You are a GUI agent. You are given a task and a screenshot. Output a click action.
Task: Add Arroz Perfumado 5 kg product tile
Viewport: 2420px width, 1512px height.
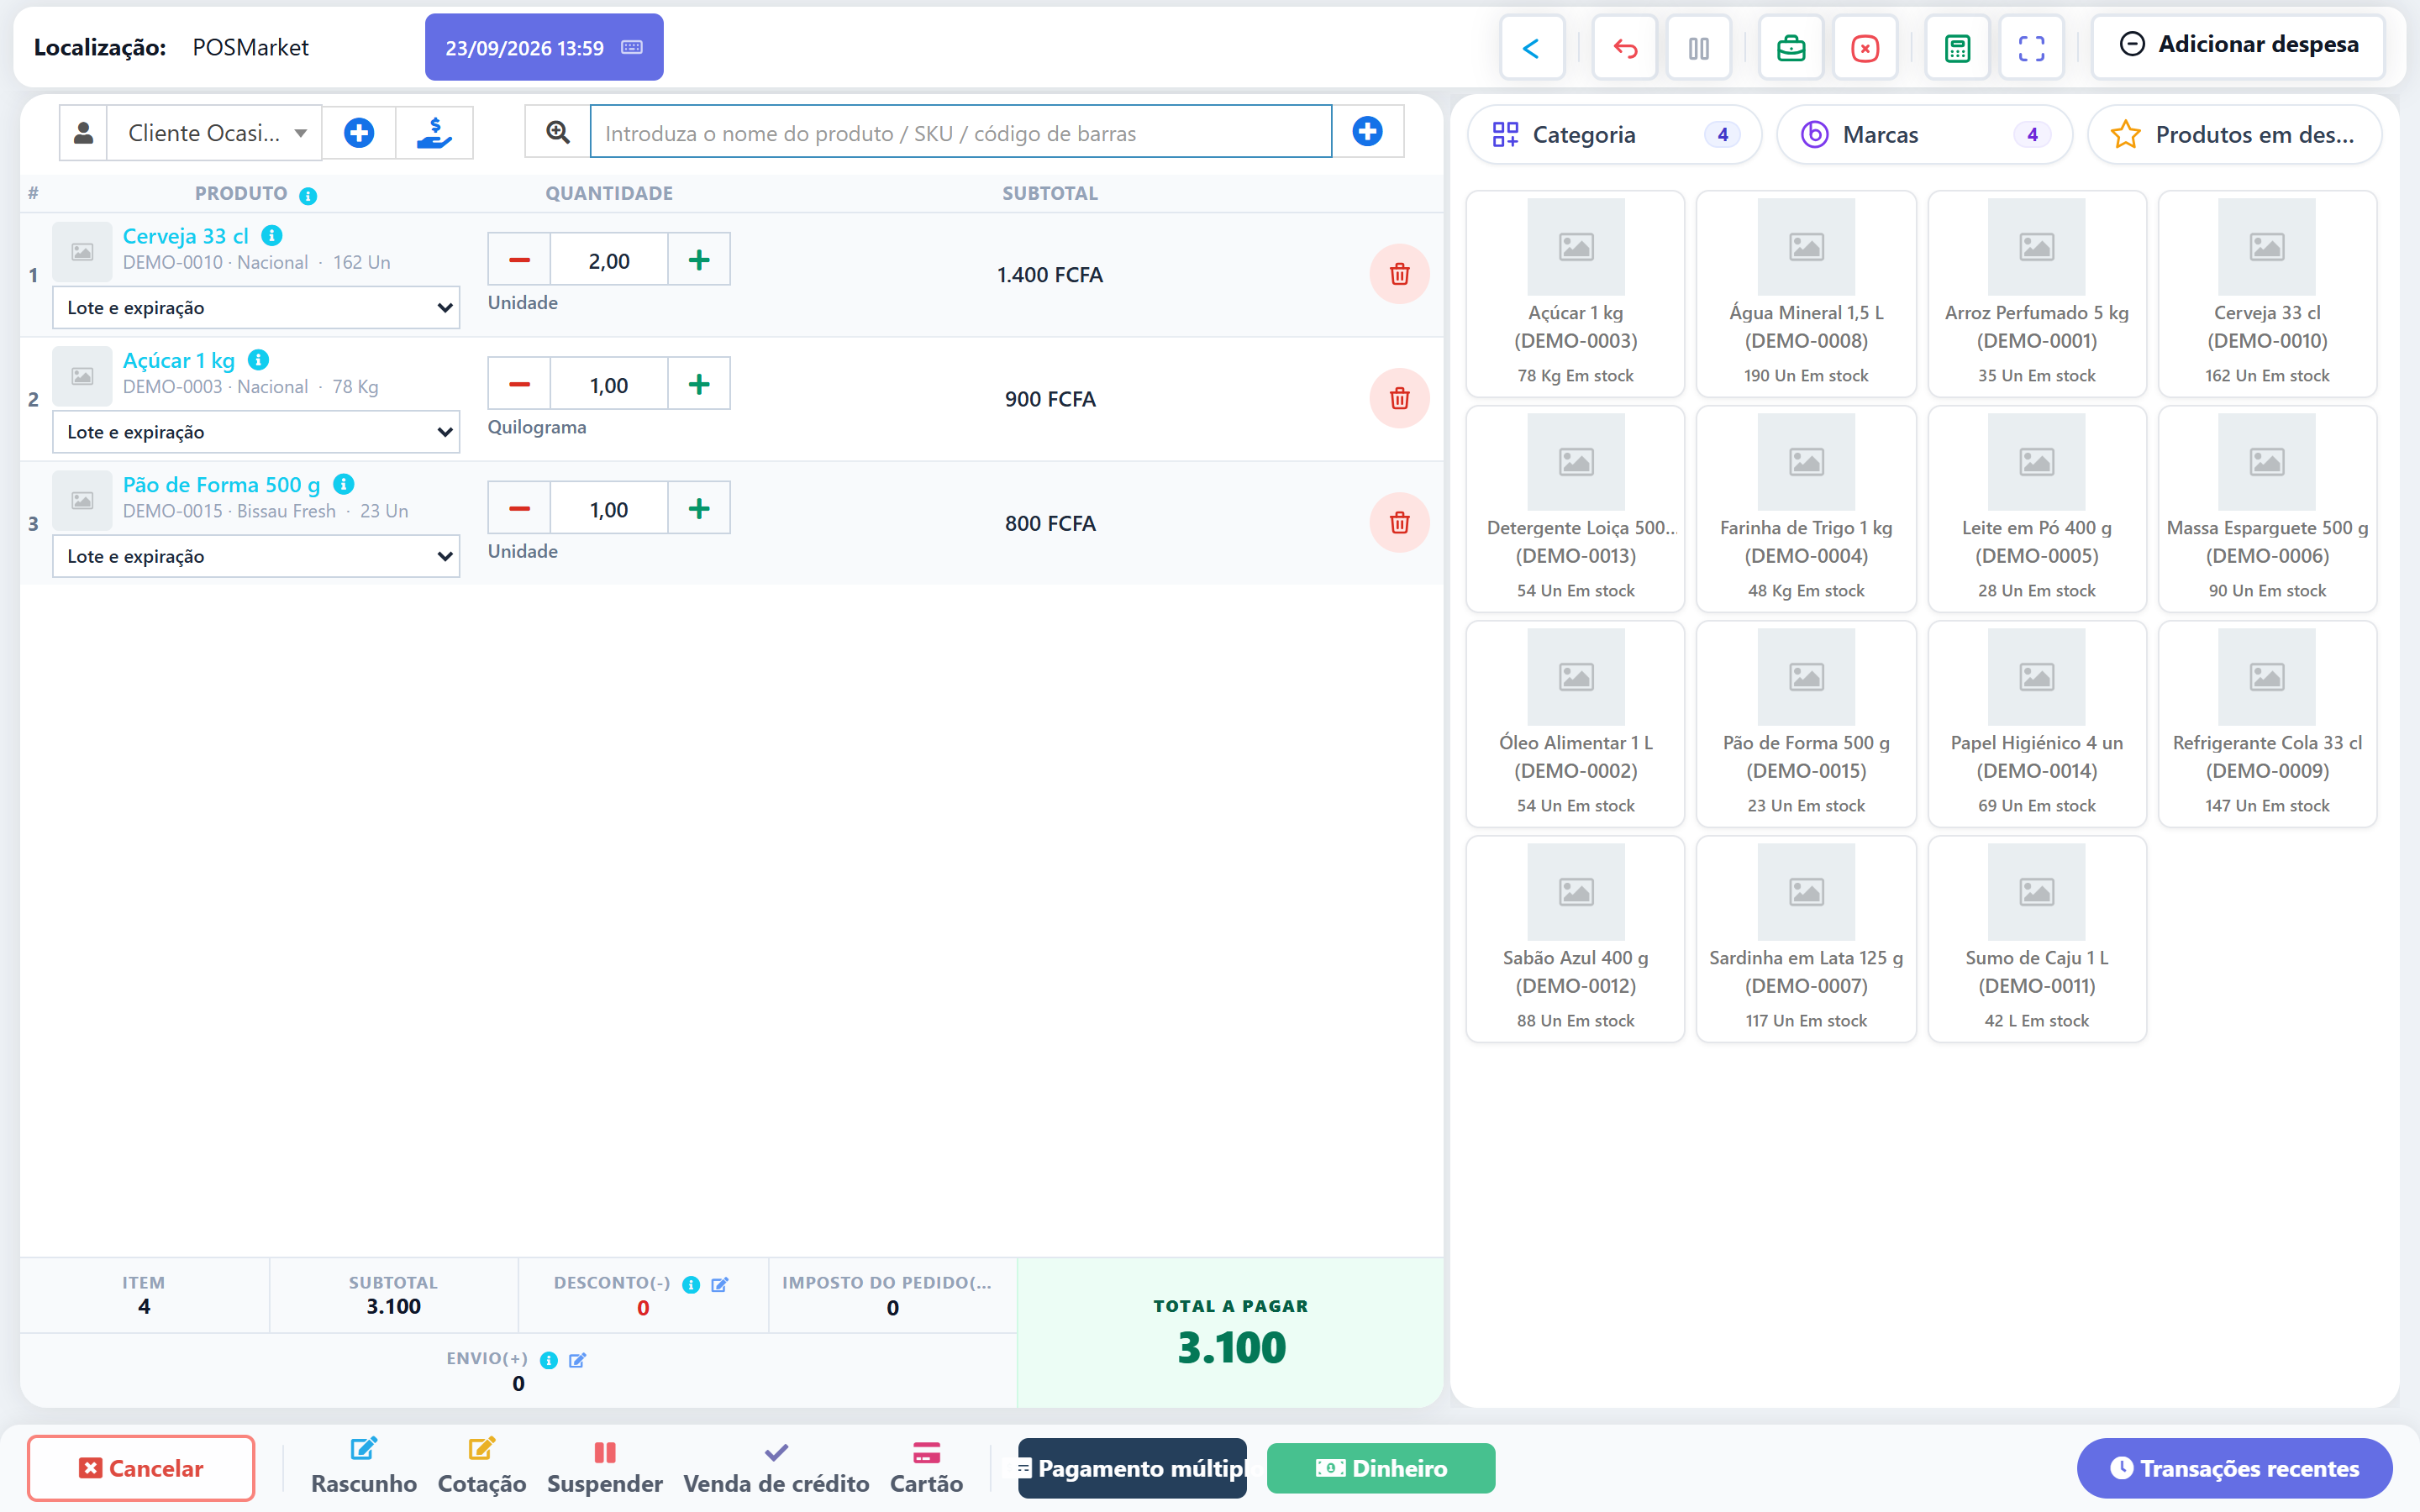tap(2037, 294)
